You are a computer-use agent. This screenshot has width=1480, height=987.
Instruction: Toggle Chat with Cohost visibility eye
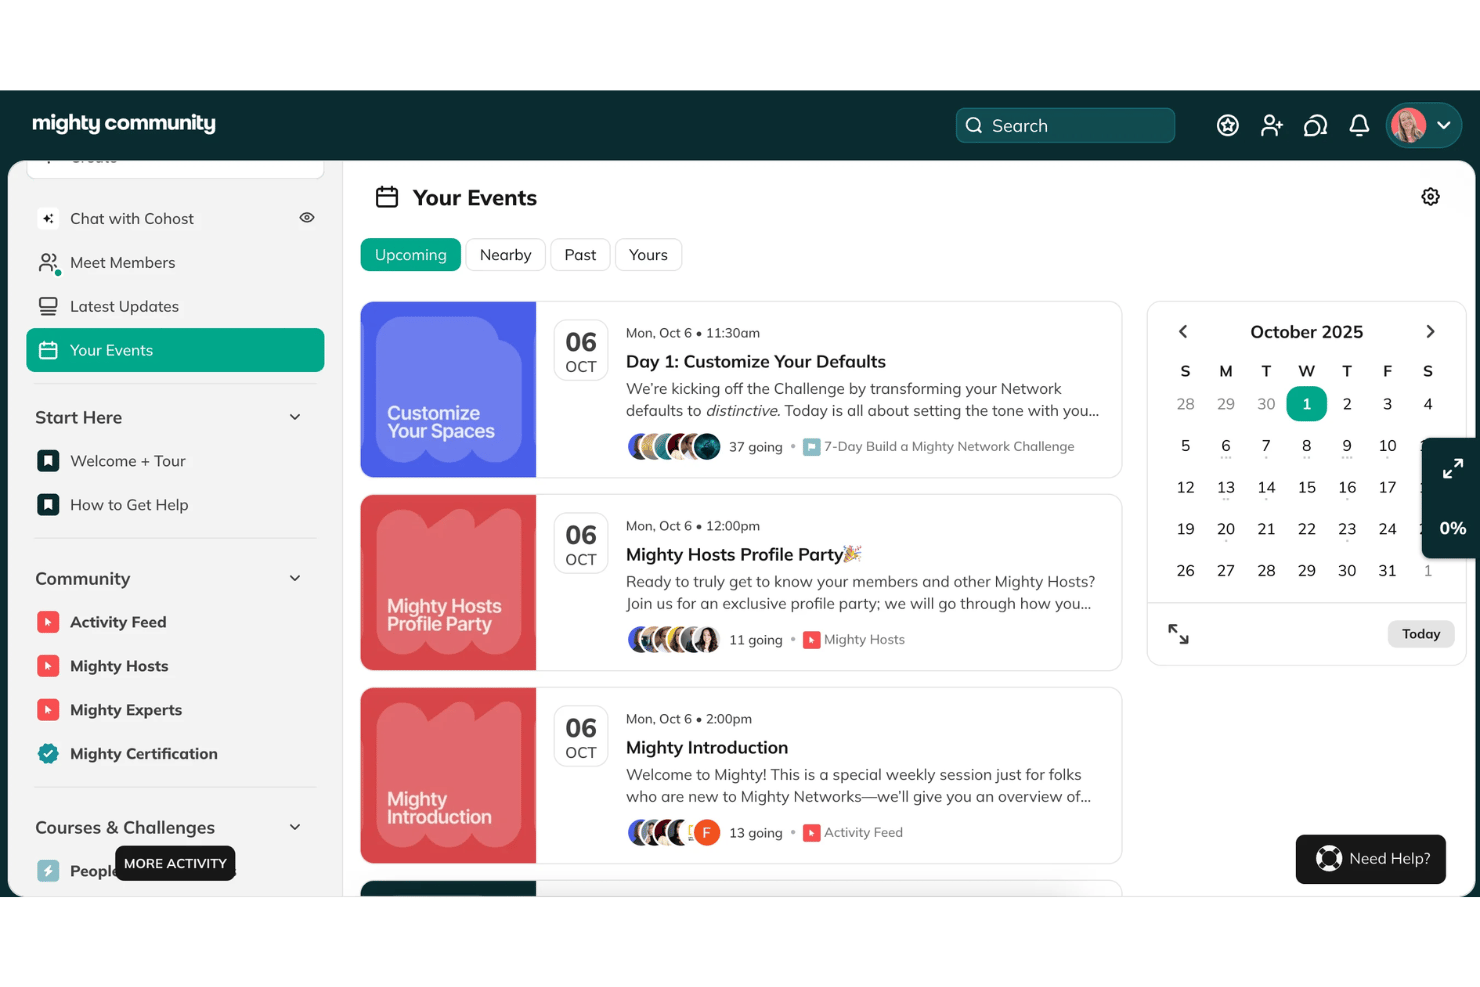pos(307,218)
